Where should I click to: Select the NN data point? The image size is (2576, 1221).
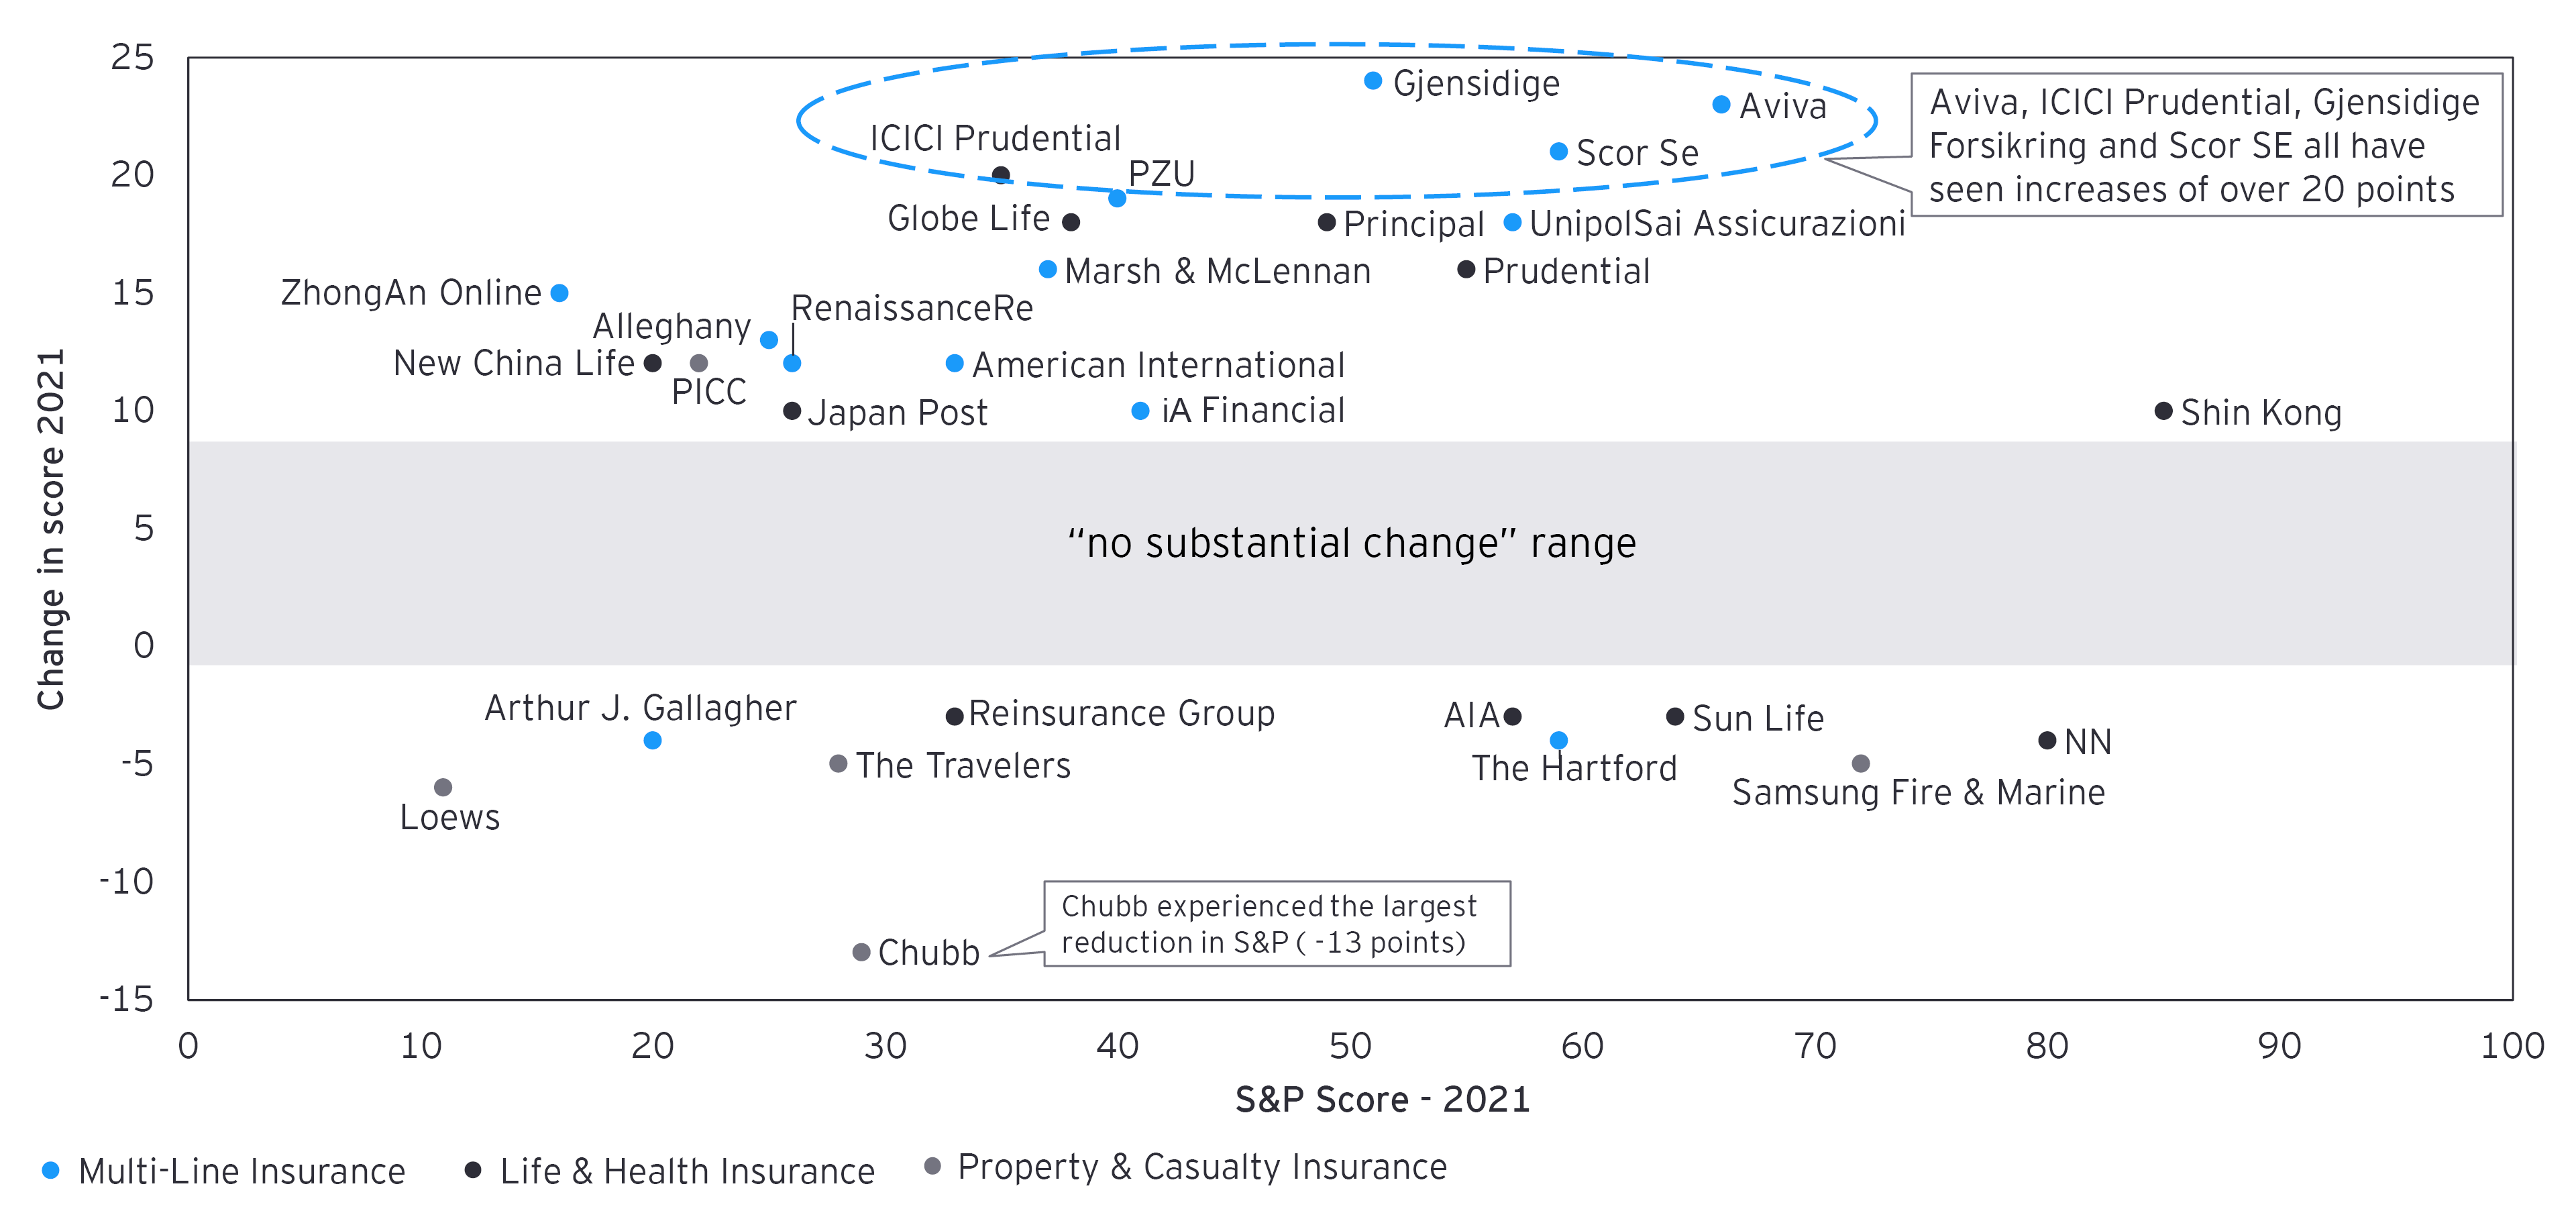(2047, 741)
